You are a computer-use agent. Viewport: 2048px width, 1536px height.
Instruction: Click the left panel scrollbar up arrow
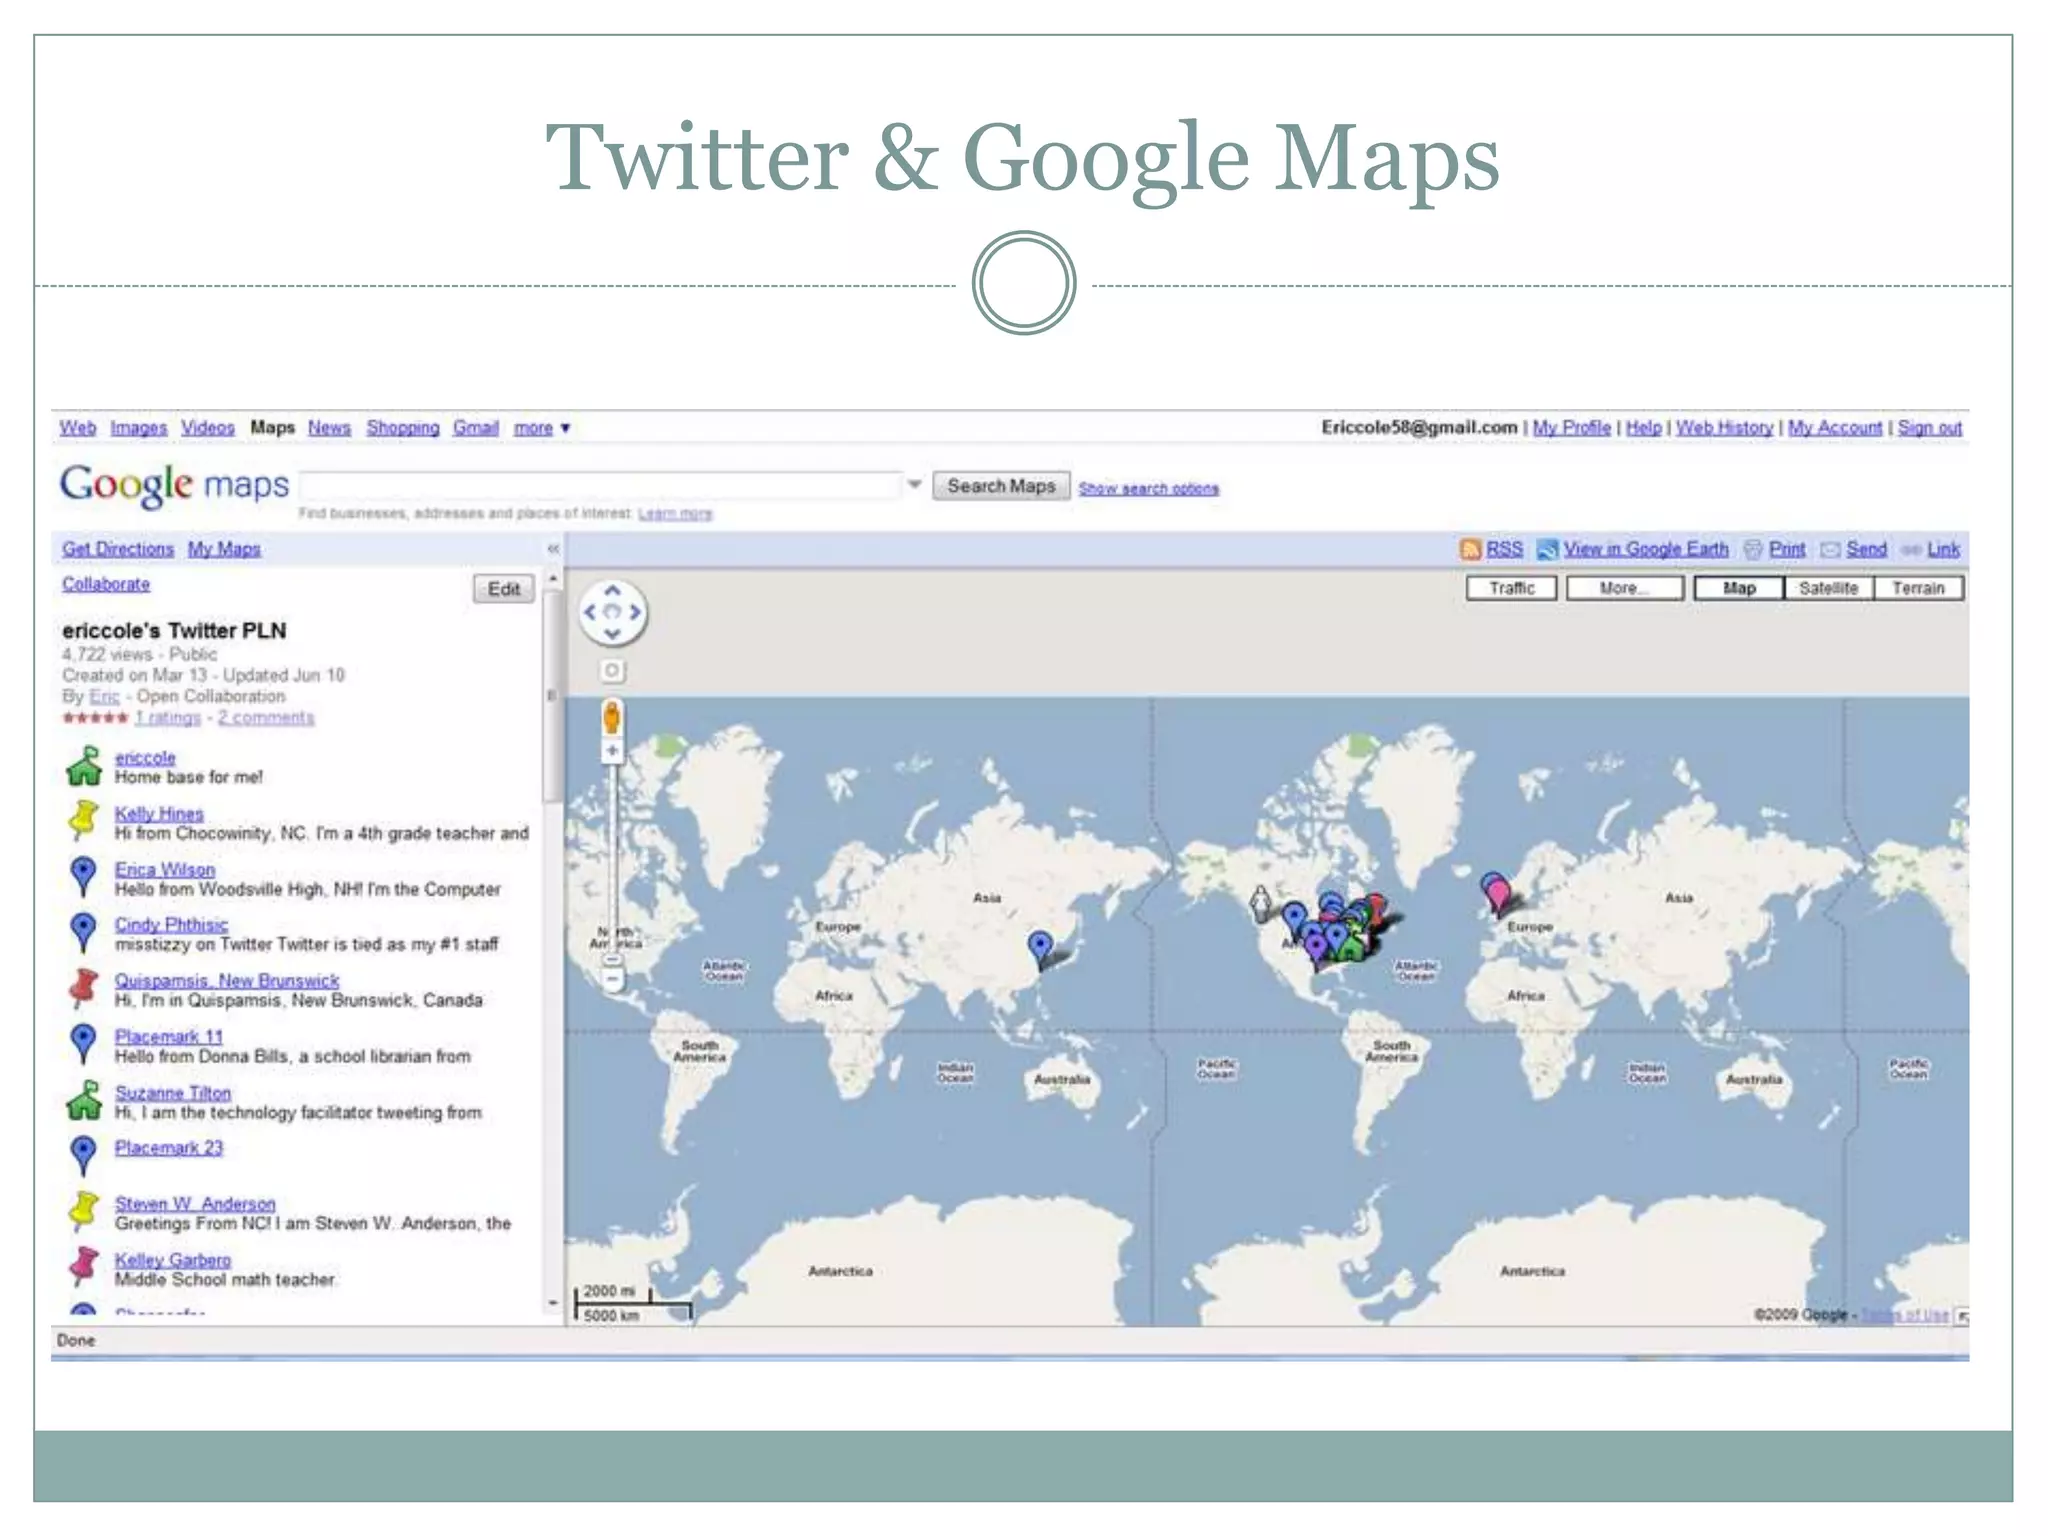(553, 579)
